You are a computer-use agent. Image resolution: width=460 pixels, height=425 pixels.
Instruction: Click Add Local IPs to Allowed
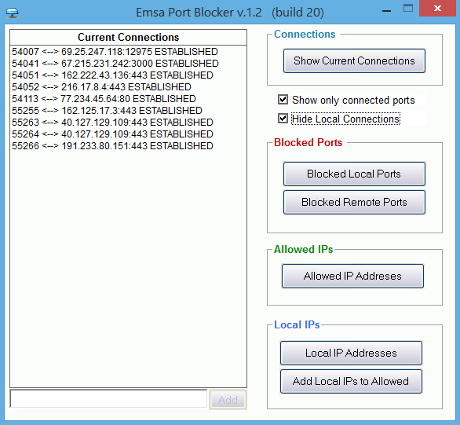tap(351, 381)
